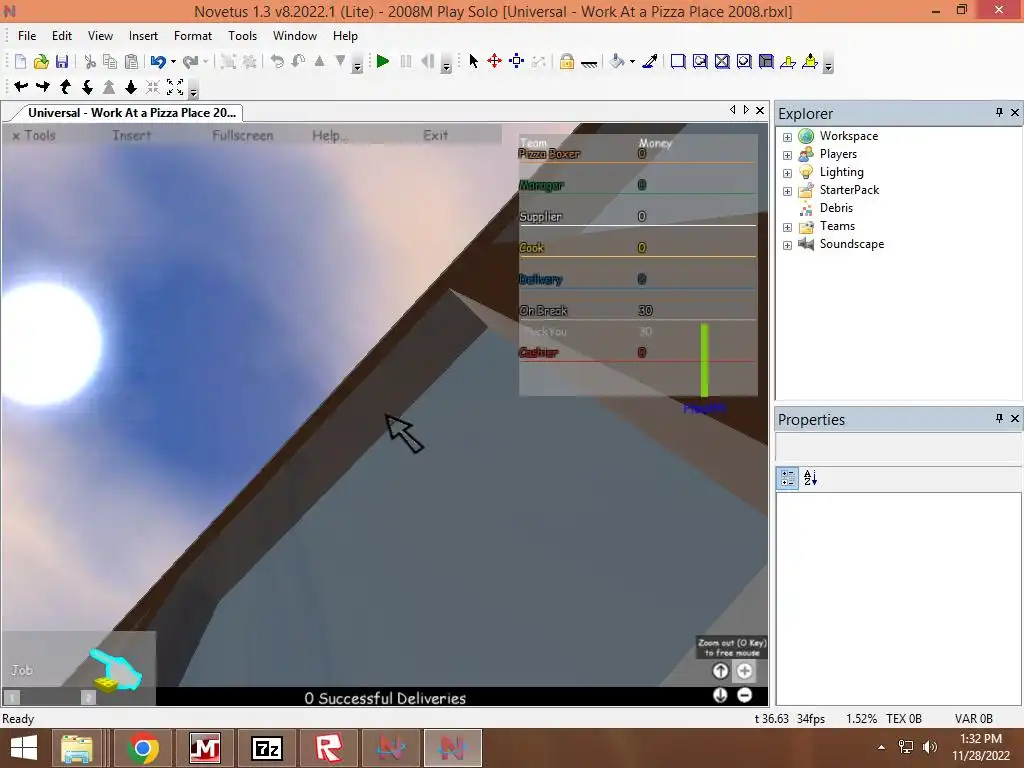
Task: Expand the Teams tree node
Action: 787,227
